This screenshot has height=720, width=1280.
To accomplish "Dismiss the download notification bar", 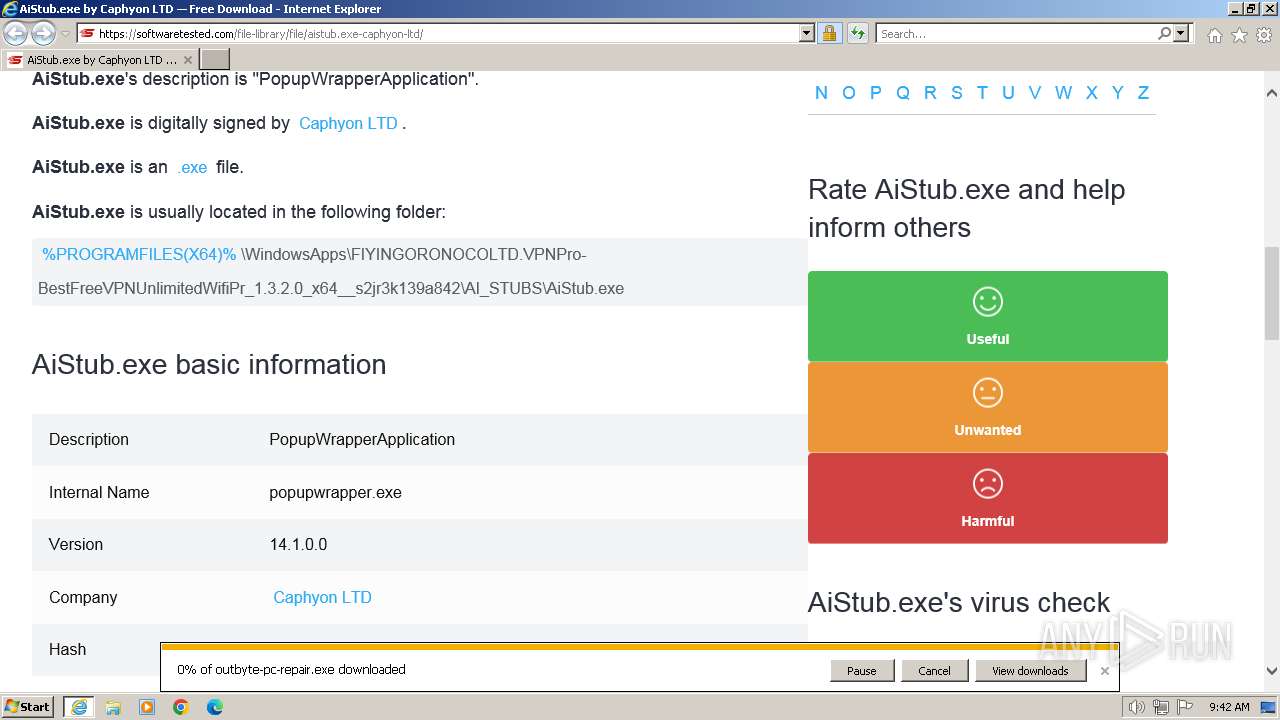I will (x=1104, y=671).
